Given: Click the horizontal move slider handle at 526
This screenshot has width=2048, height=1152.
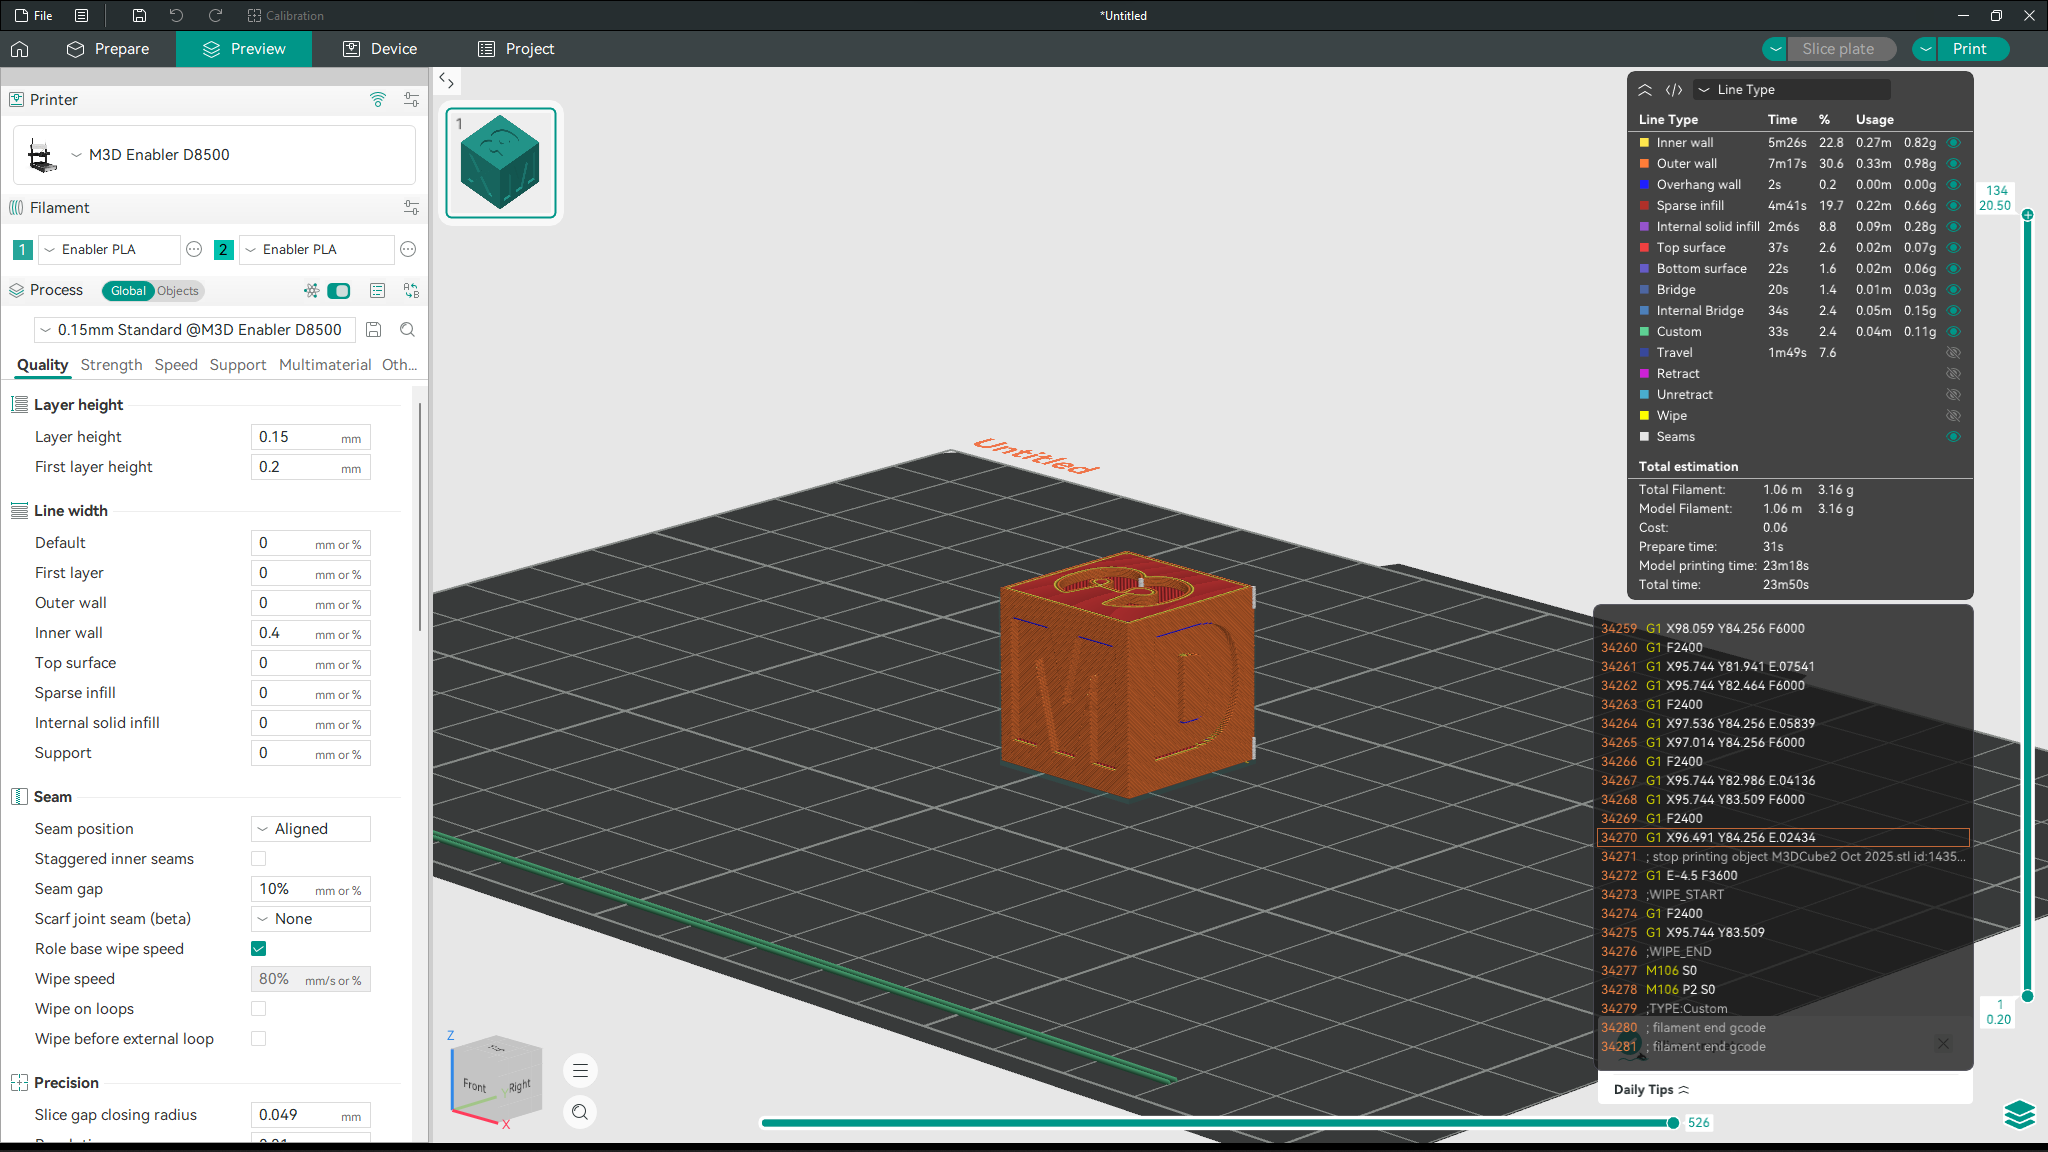Looking at the screenshot, I should pos(1673,1123).
